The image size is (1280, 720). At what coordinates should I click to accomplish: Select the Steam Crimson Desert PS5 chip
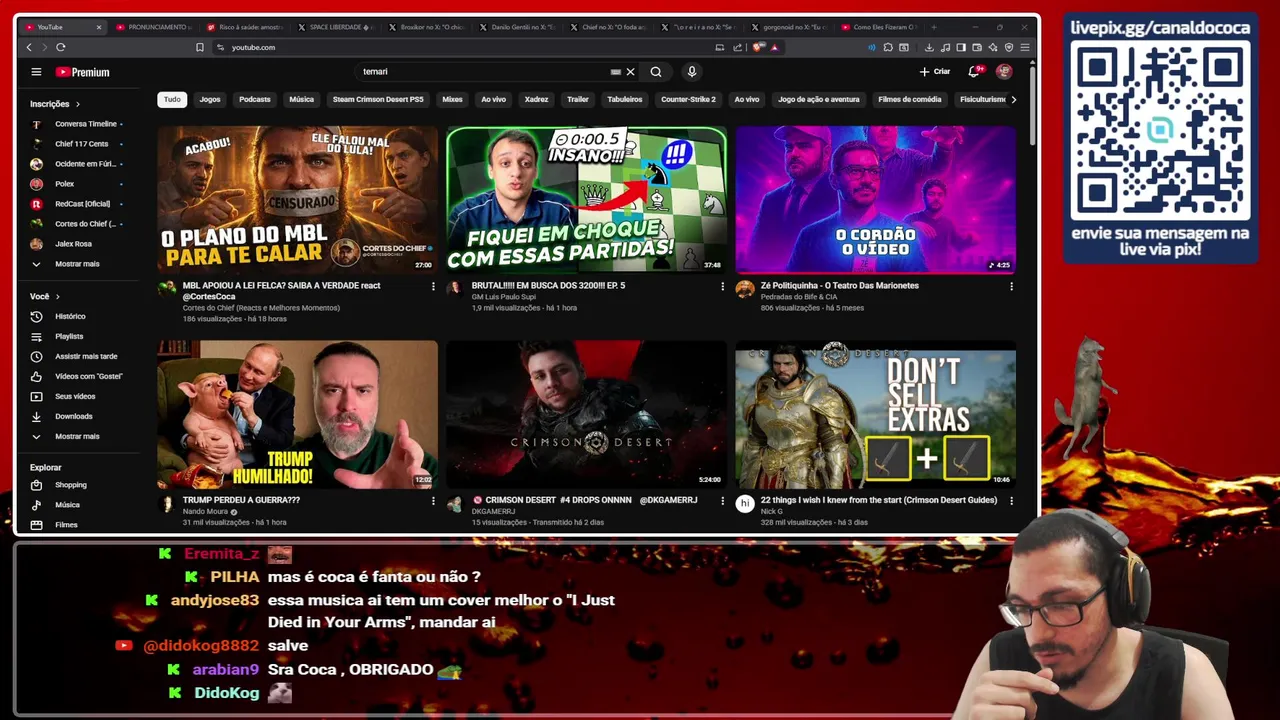pyautogui.click(x=378, y=99)
